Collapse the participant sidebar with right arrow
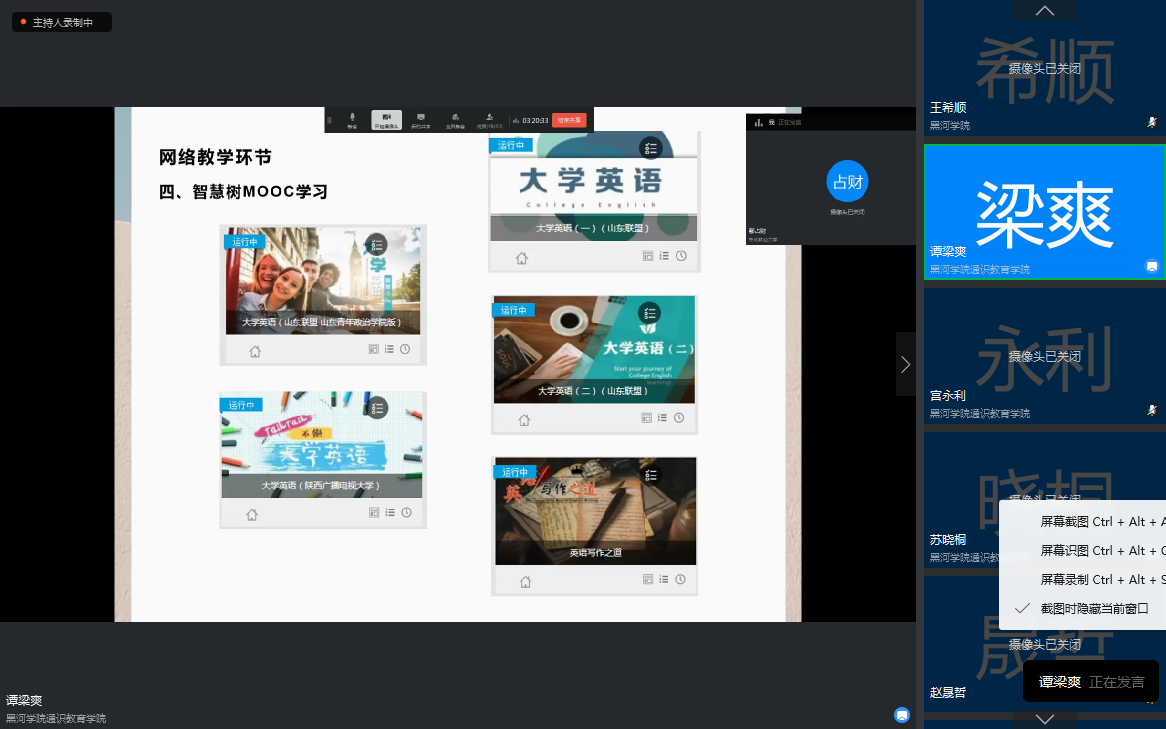The width and height of the screenshot is (1166, 729). click(x=905, y=364)
